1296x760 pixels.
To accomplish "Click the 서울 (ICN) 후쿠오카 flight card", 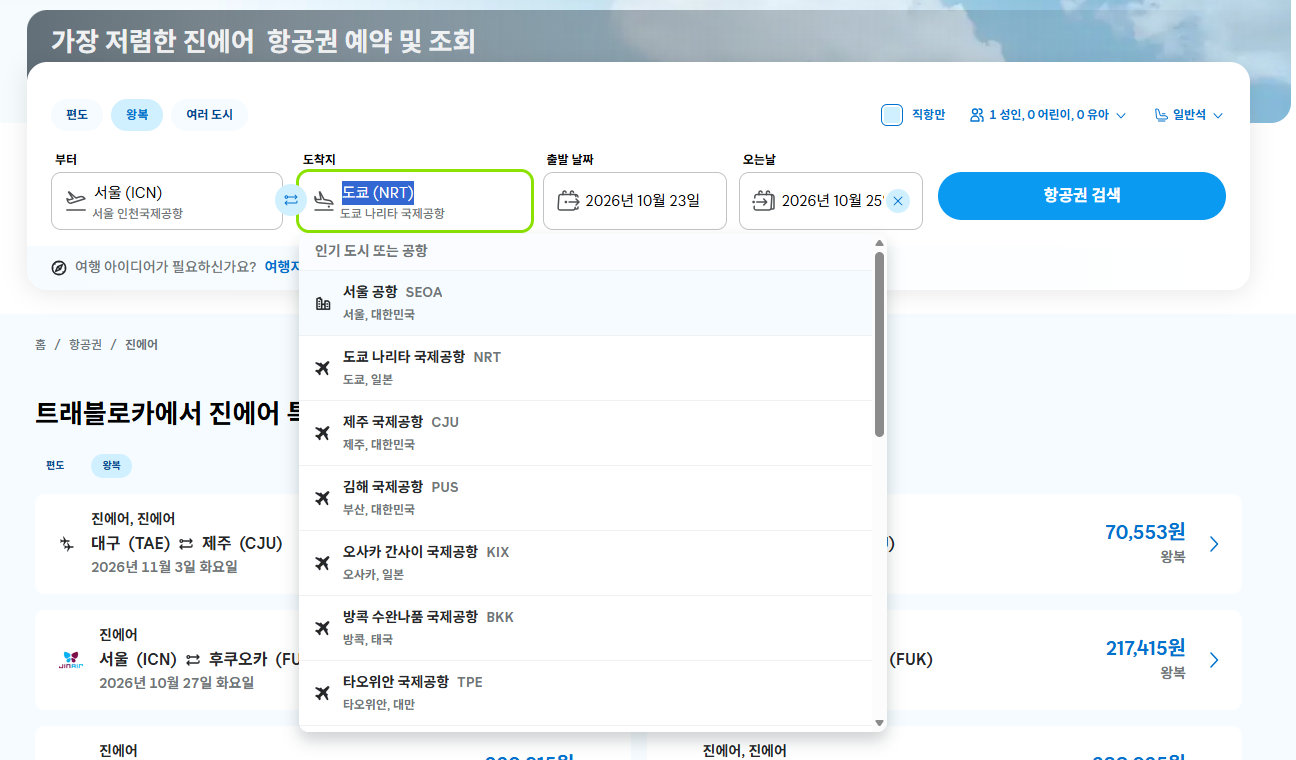I will pos(168,660).
